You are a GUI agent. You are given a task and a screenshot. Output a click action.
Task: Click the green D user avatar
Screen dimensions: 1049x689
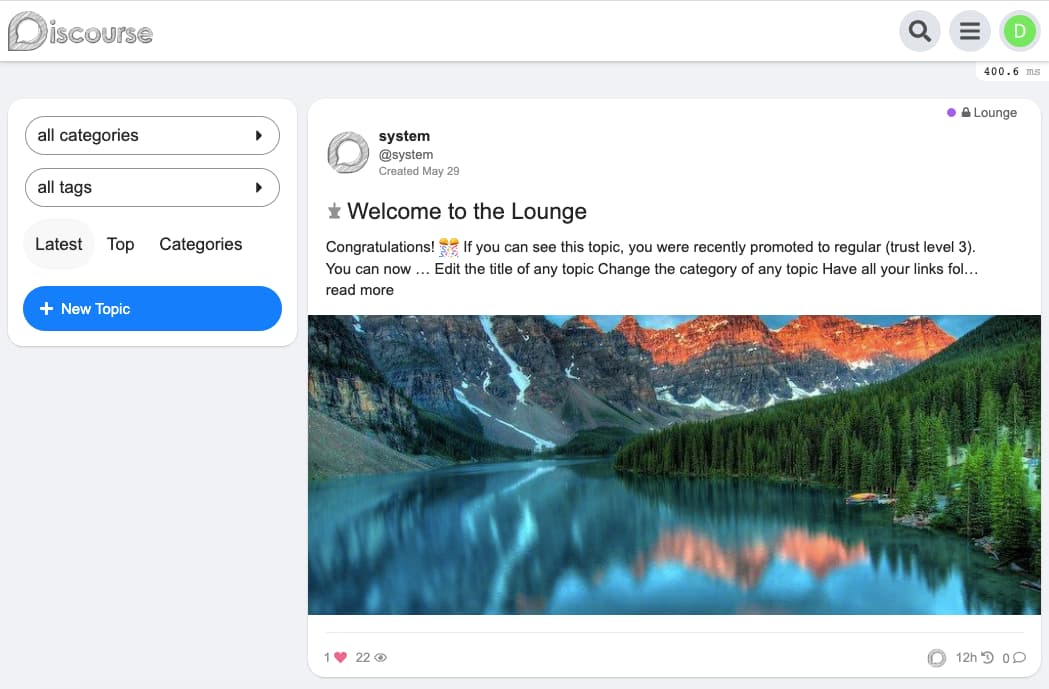click(1019, 31)
